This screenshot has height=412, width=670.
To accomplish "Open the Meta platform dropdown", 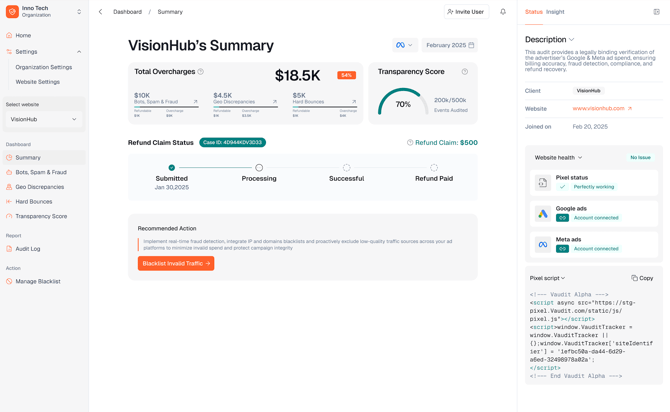I will click(x=405, y=45).
